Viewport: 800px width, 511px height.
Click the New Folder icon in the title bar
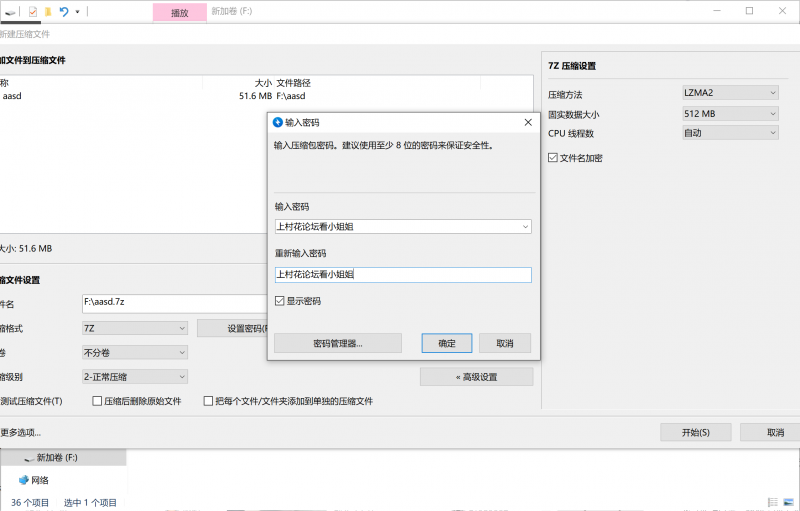tap(47, 12)
